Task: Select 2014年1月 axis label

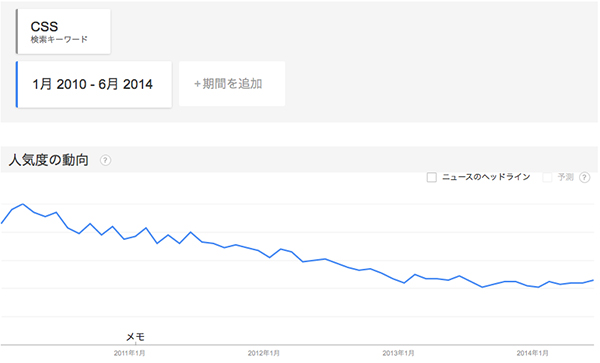Action: [533, 353]
